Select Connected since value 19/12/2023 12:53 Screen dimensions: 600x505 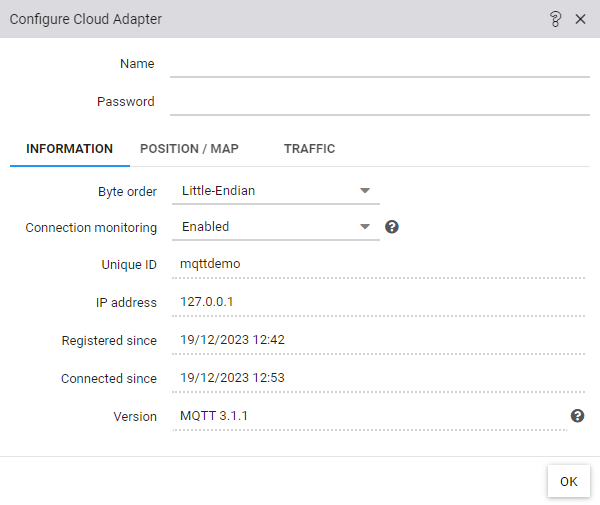(232, 378)
